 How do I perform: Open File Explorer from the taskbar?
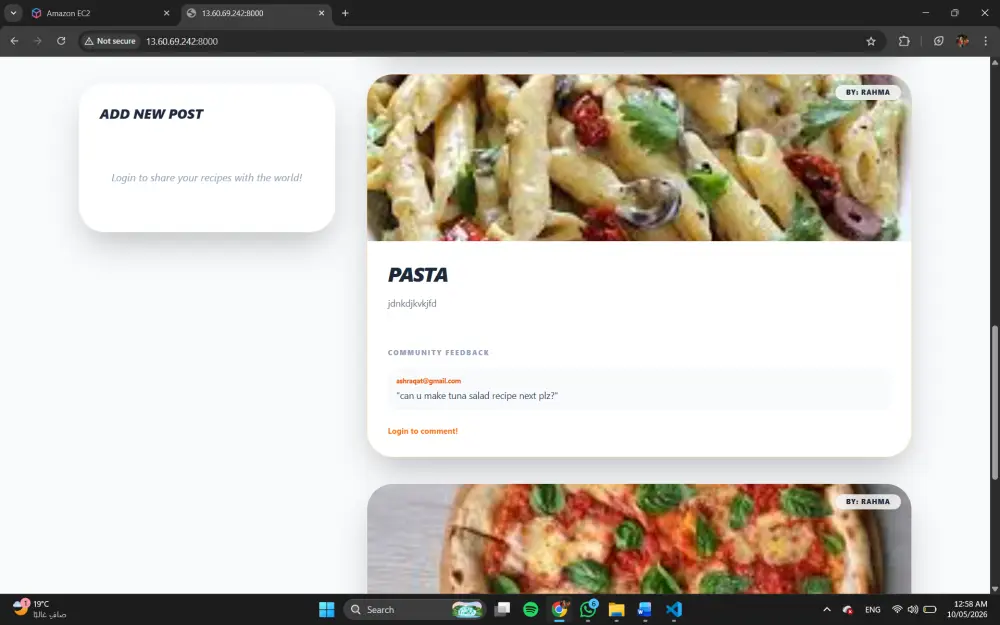[616, 610]
